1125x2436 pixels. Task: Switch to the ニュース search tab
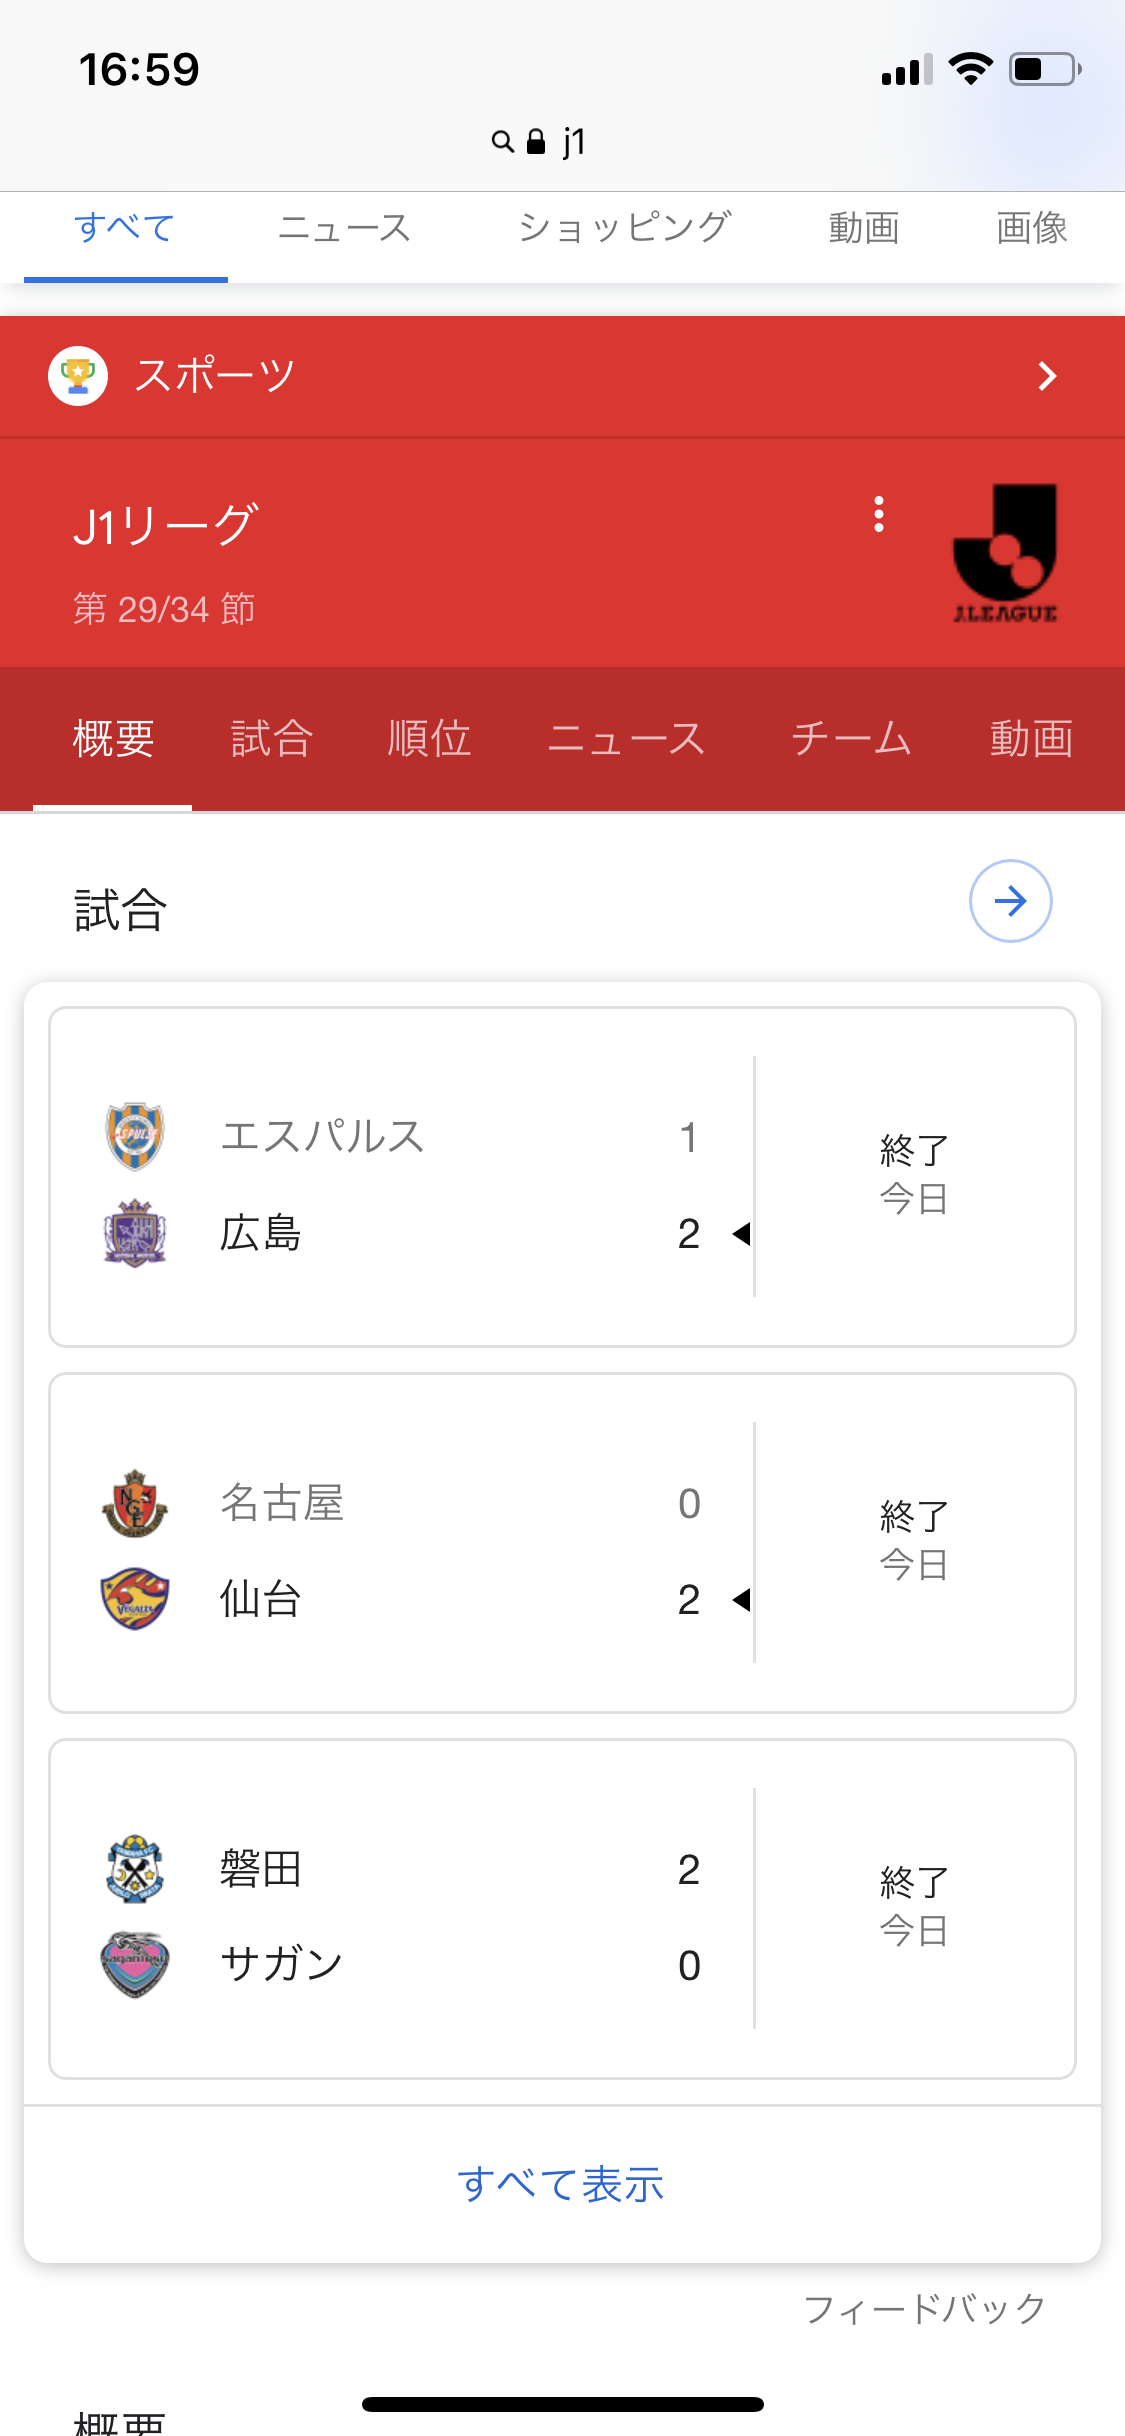click(x=344, y=228)
